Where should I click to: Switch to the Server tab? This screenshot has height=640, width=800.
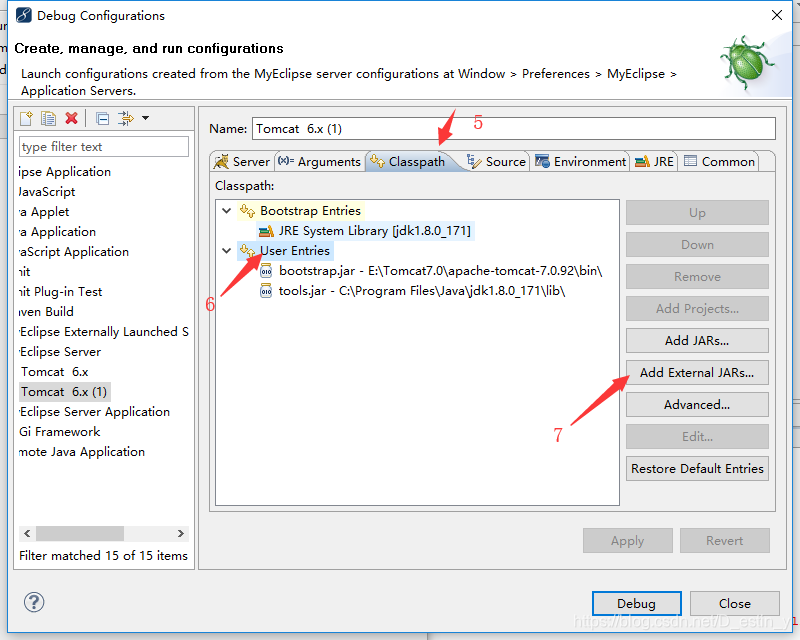coord(242,162)
